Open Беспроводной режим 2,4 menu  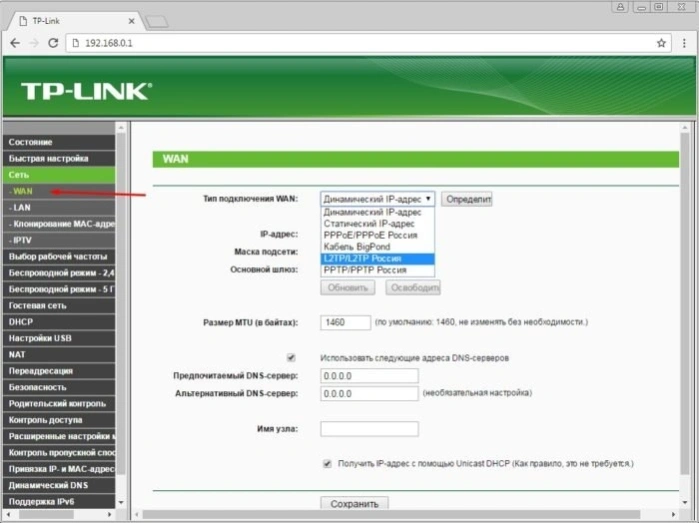[x=59, y=273]
